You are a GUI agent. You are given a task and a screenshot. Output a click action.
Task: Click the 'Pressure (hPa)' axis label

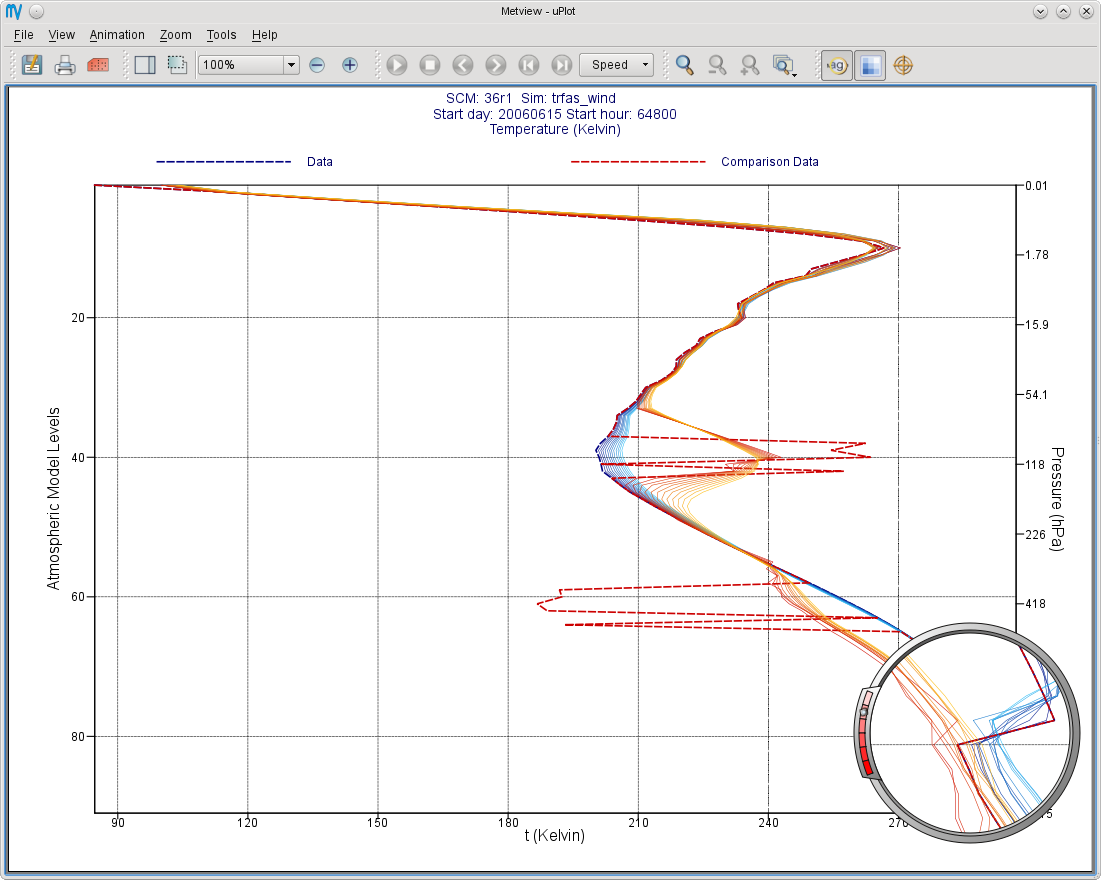1057,499
